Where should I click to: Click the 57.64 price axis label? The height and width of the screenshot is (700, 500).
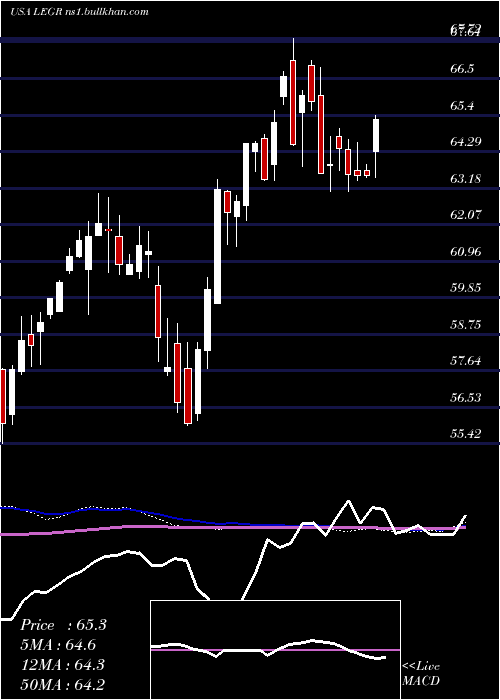click(466, 361)
